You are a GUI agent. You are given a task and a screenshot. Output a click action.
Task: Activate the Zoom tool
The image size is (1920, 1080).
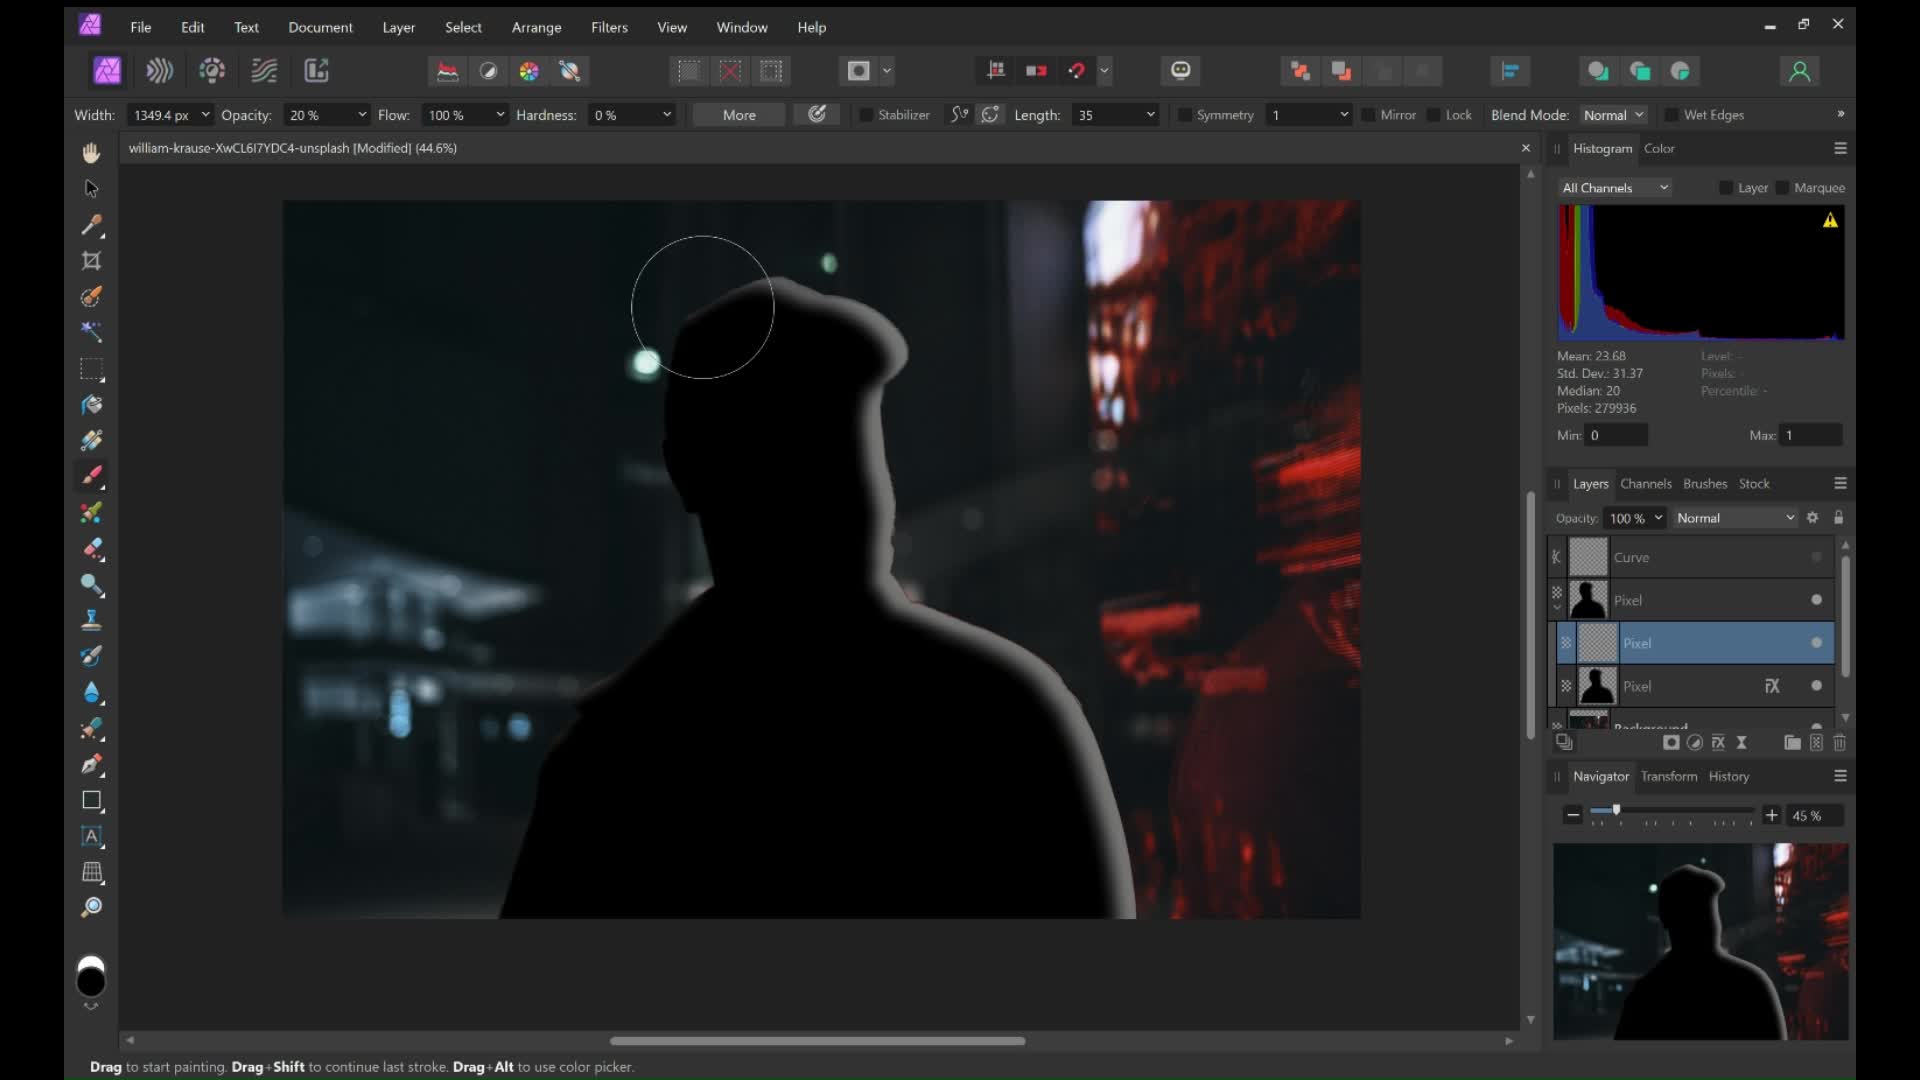coord(91,907)
